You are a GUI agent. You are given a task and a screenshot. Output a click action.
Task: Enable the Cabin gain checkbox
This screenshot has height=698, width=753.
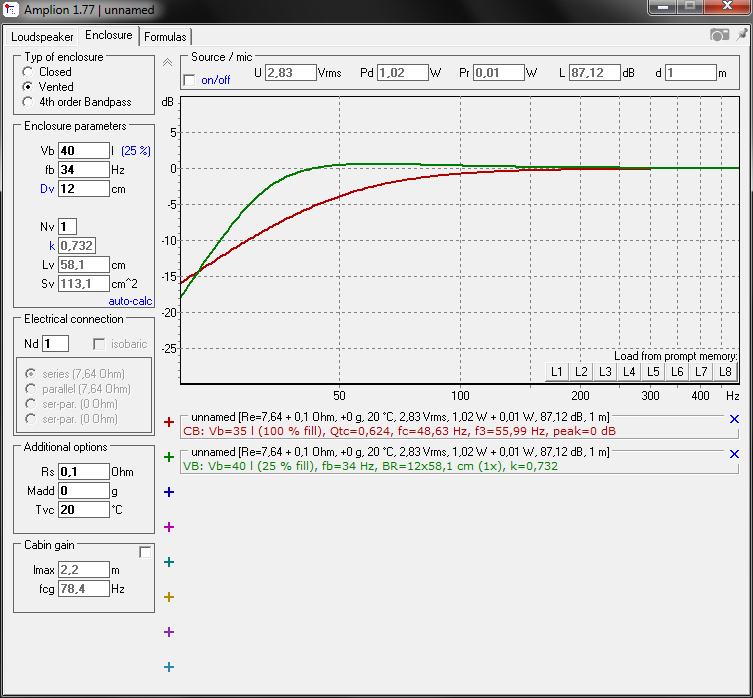[145, 552]
